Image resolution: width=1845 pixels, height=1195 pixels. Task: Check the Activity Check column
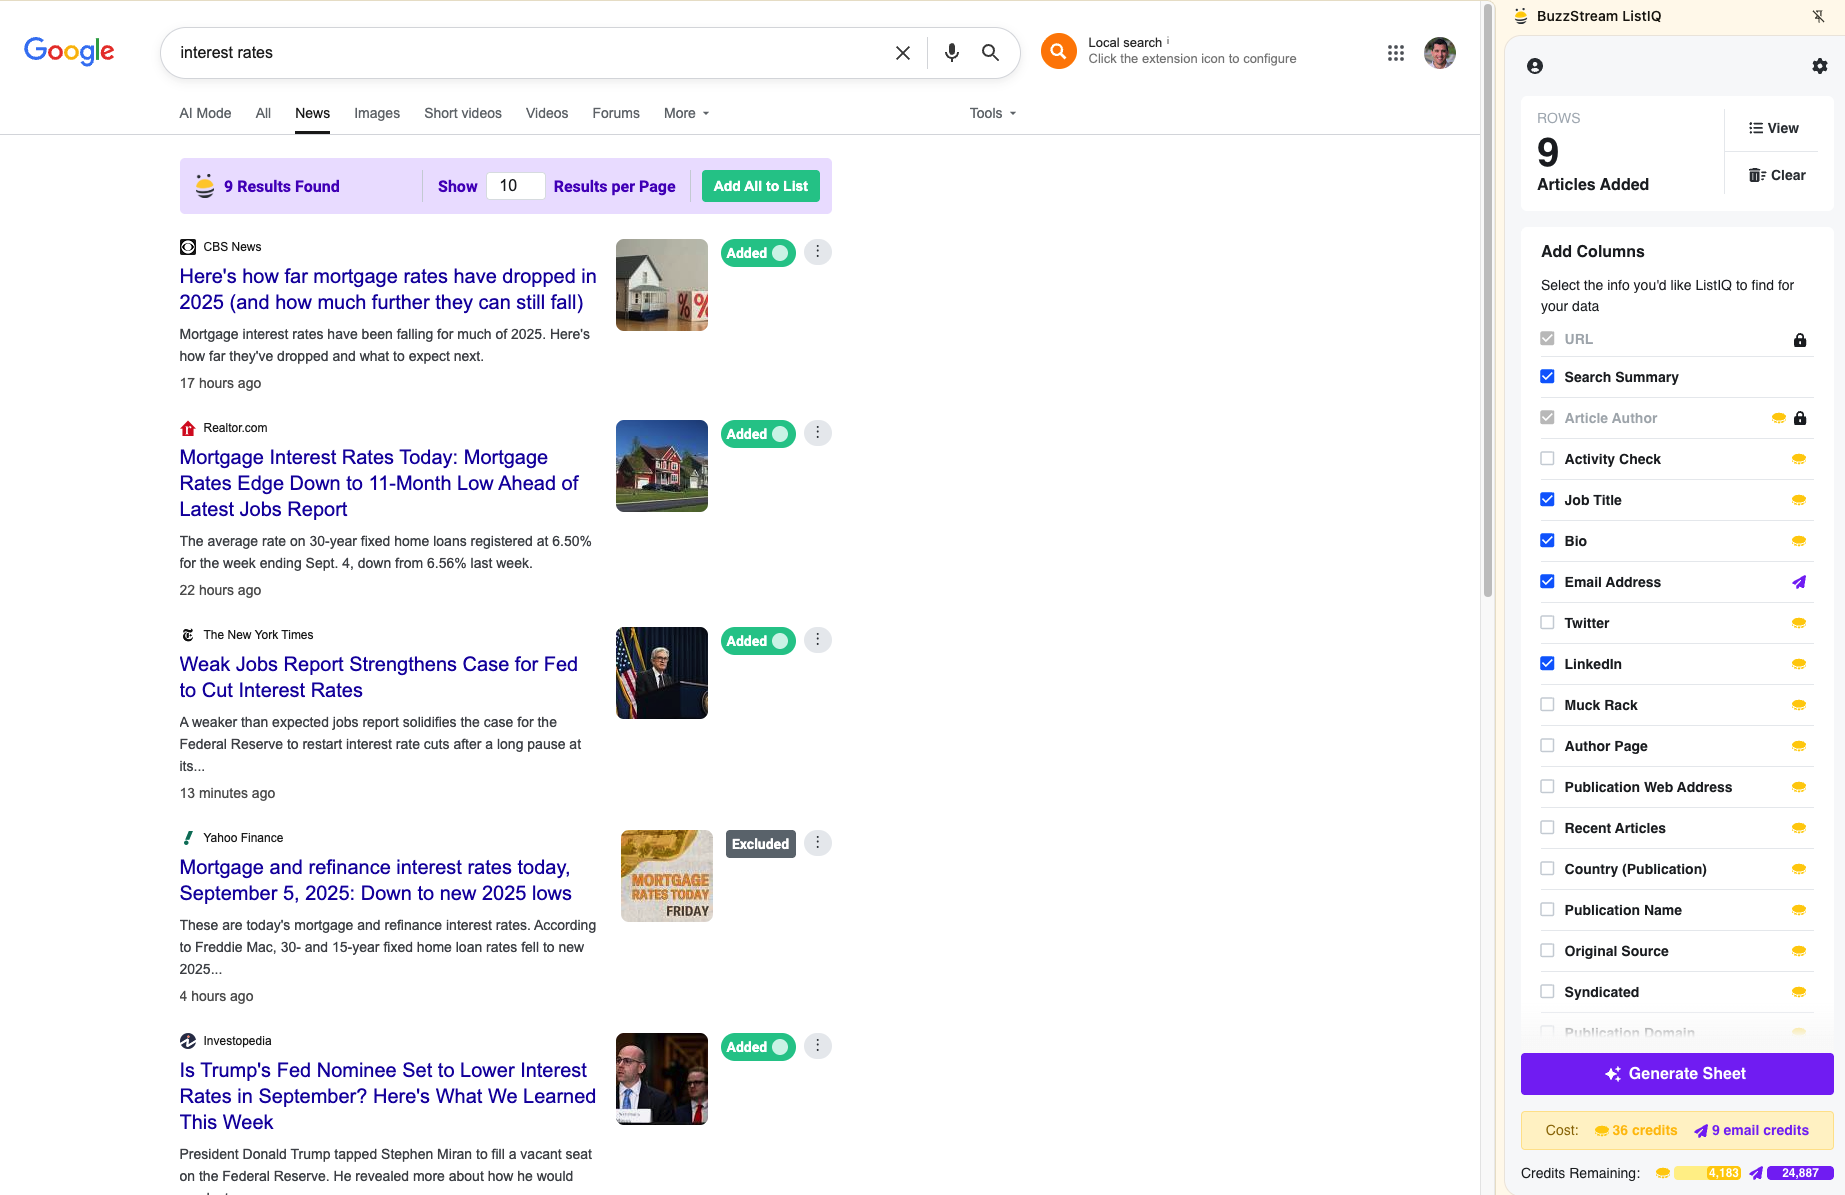click(1547, 459)
